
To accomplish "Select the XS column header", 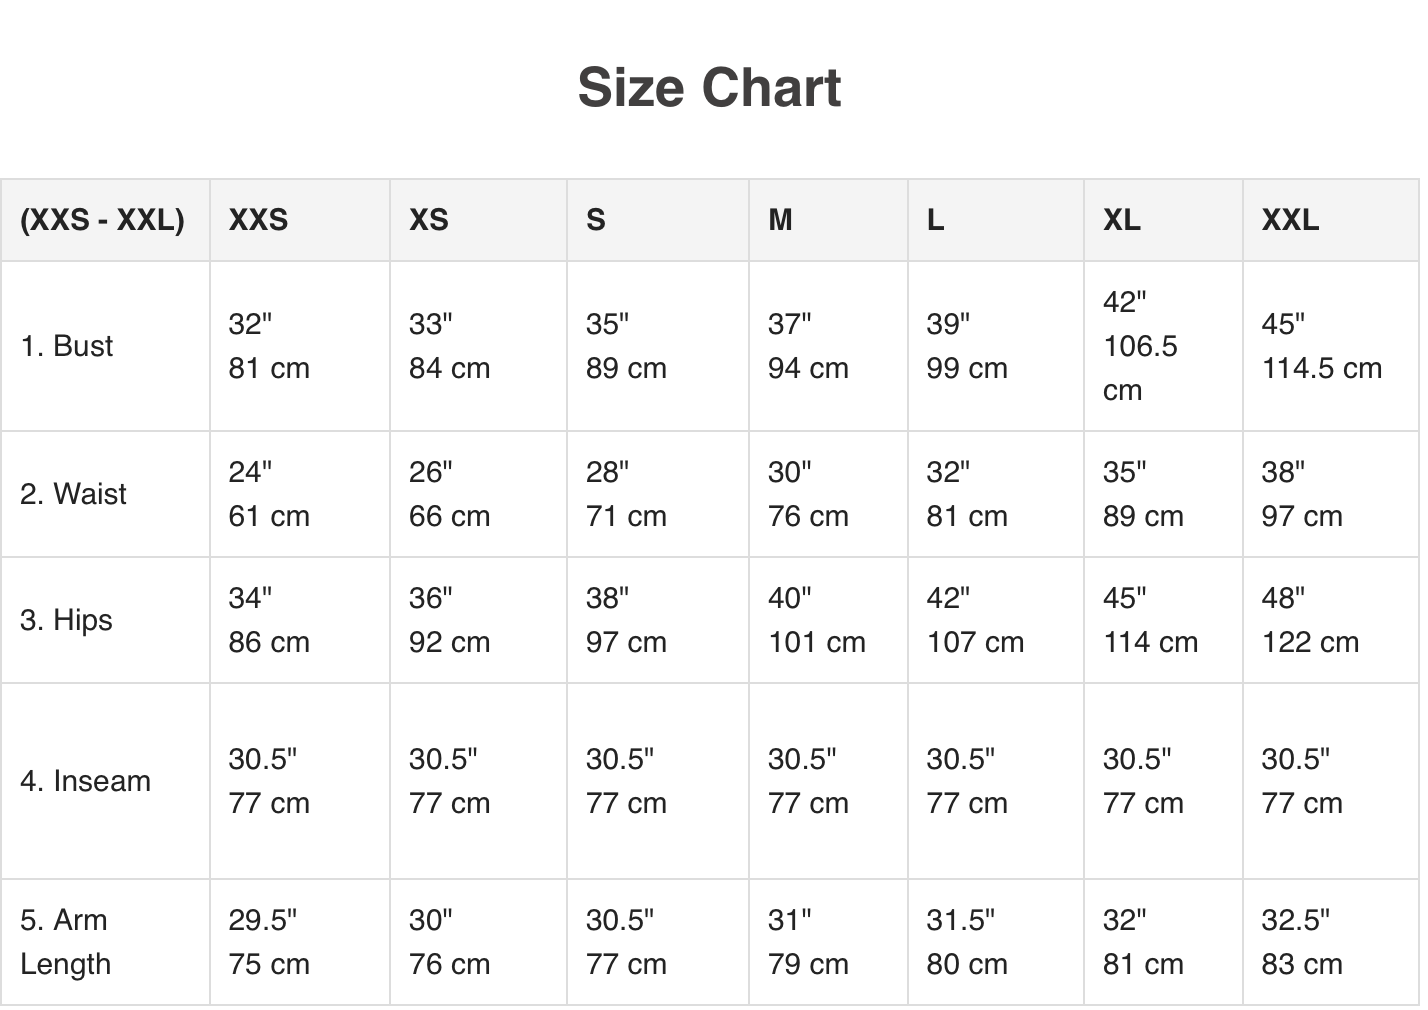I will [x=428, y=220].
